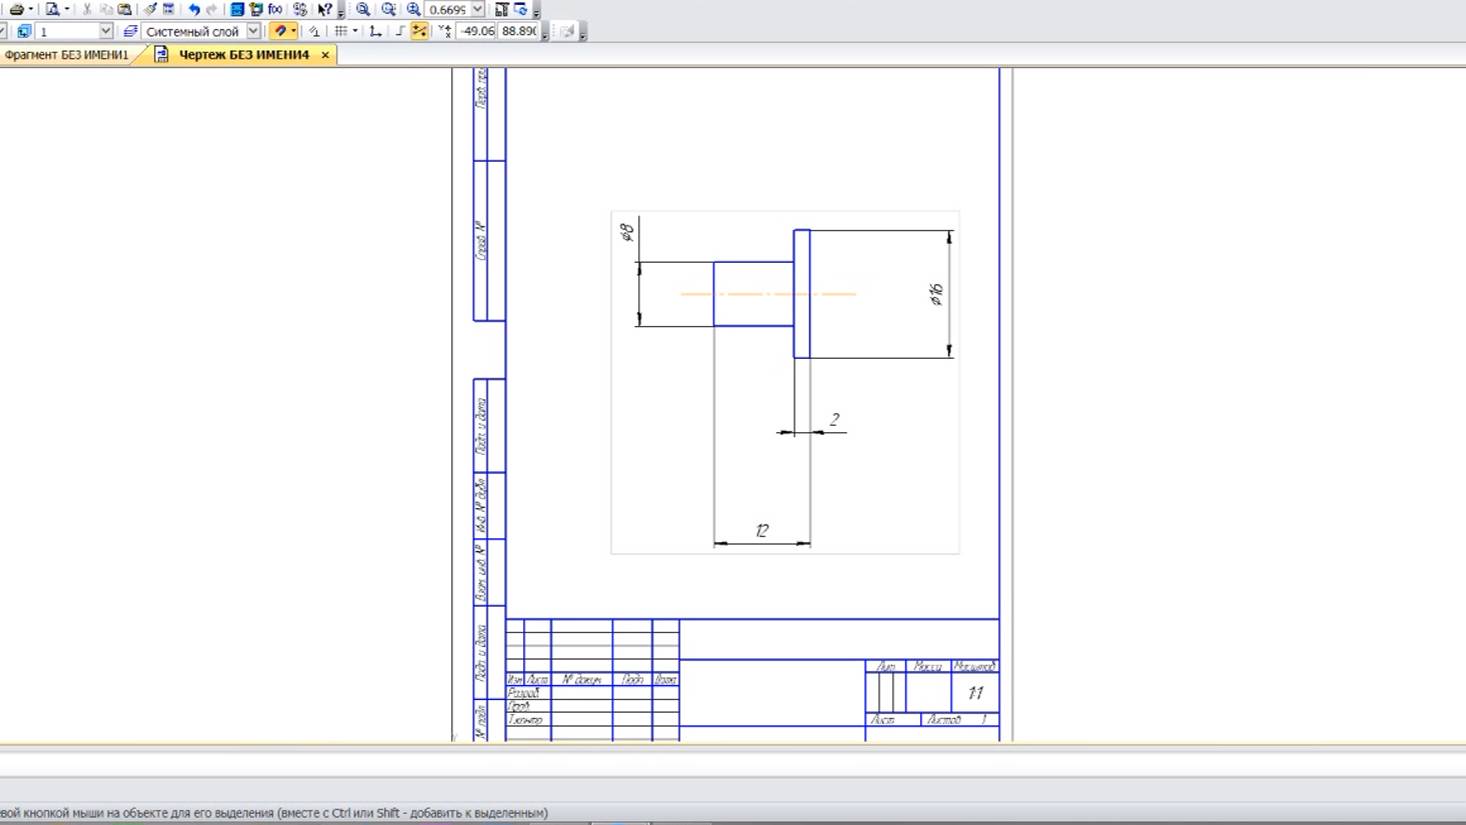
Task: Click the zoom scale field showing 0.6695
Action: 448,9
